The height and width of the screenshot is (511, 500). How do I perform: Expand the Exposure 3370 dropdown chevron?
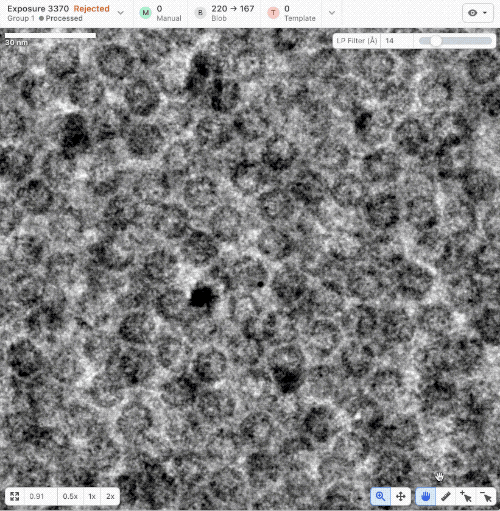(x=121, y=13)
